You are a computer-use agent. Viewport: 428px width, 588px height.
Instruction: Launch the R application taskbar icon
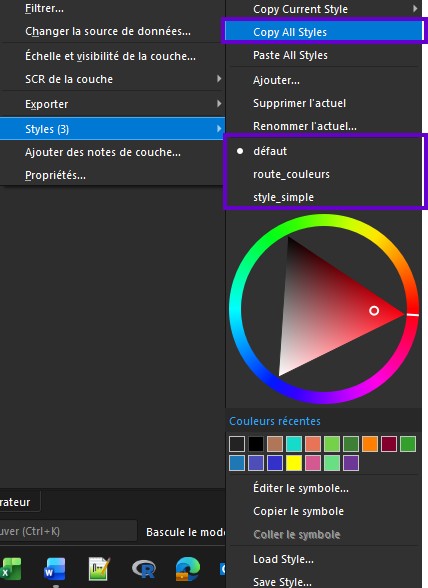[144, 569]
